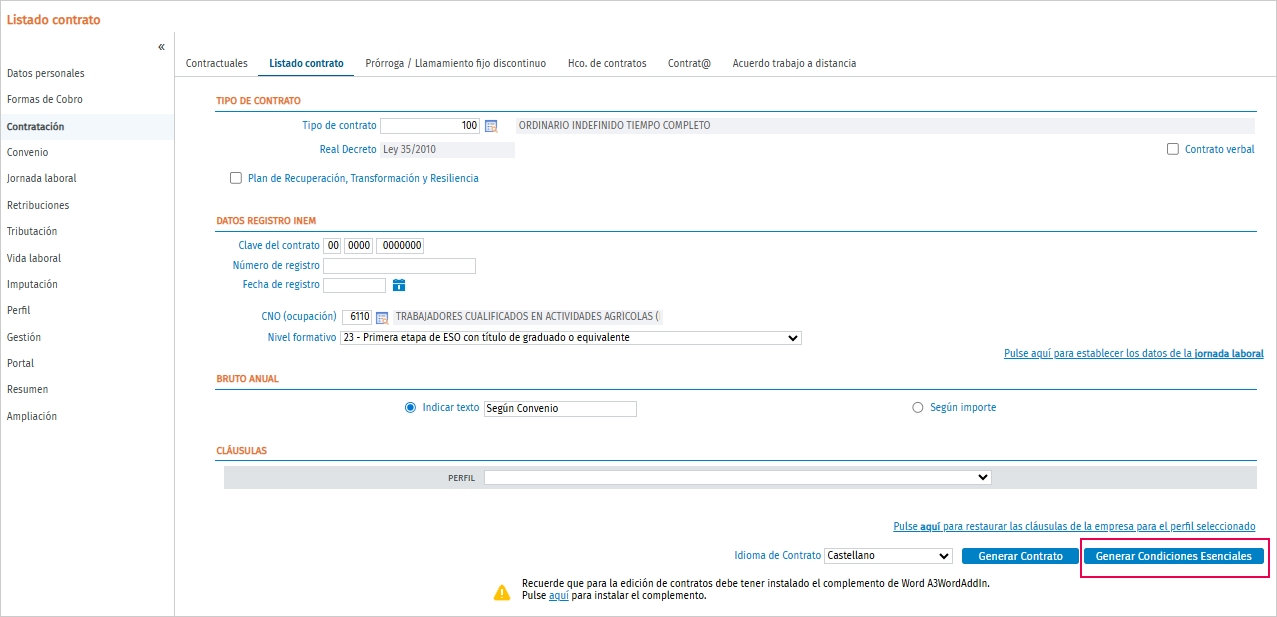Image resolution: width=1277 pixels, height=617 pixels.
Task: Click the Tipo de contrato code field
Action: (430, 126)
